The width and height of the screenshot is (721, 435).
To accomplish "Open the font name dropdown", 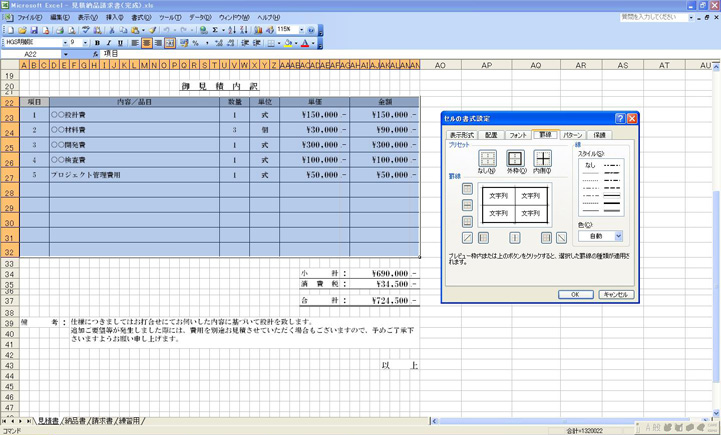I will pyautogui.click(x=65, y=43).
